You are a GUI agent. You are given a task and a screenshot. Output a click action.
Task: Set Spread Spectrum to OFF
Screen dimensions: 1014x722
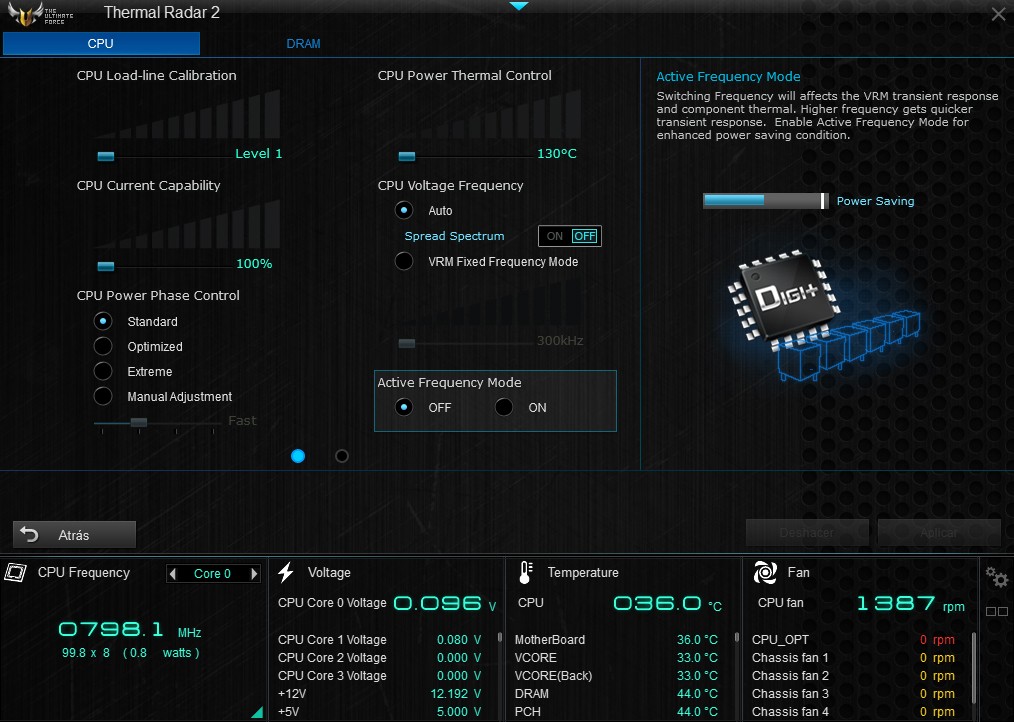click(585, 236)
